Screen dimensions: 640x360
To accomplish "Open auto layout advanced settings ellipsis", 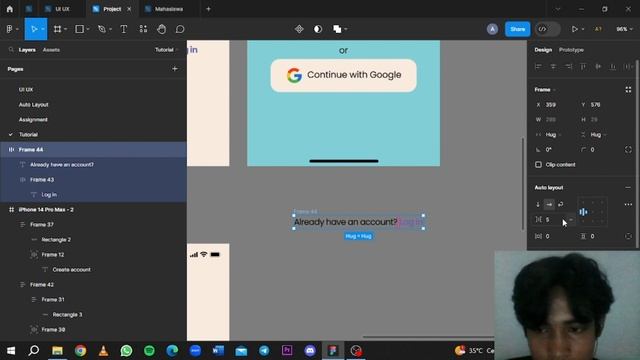I will [x=628, y=204].
